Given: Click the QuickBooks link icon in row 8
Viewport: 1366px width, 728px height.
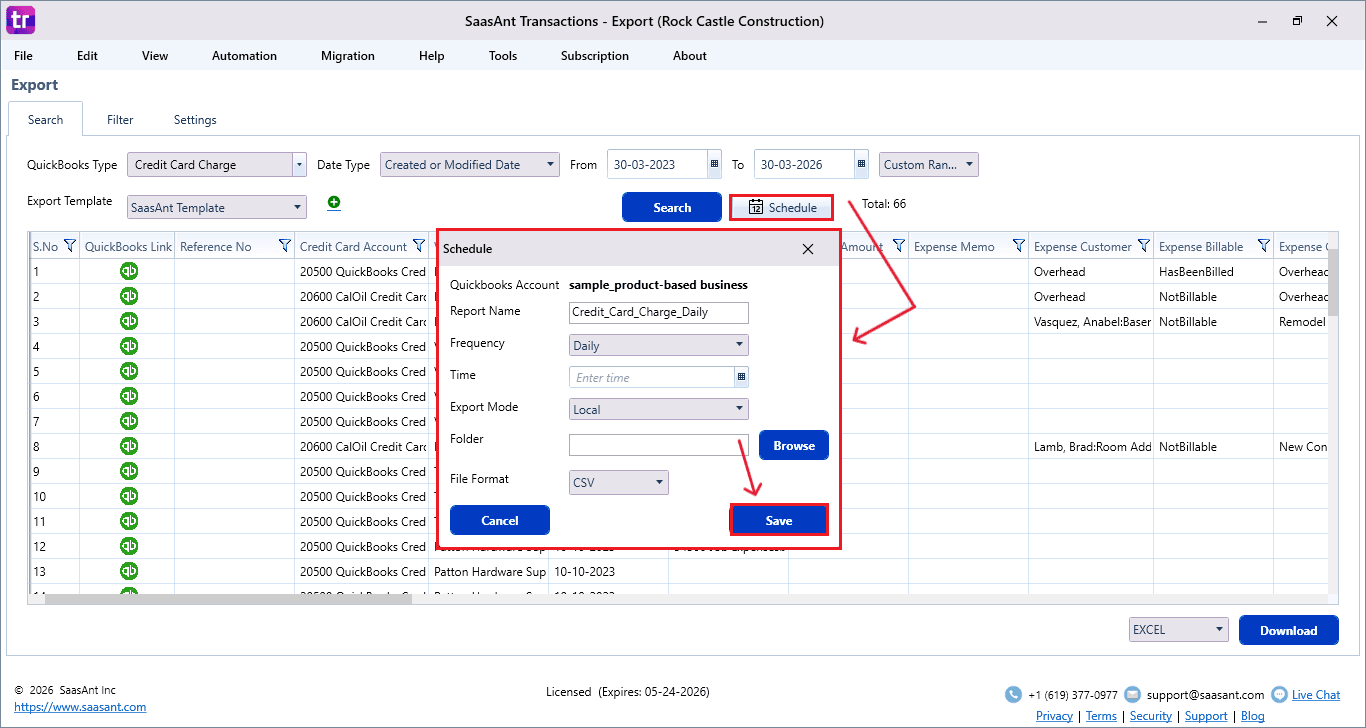Looking at the screenshot, I should 129,446.
